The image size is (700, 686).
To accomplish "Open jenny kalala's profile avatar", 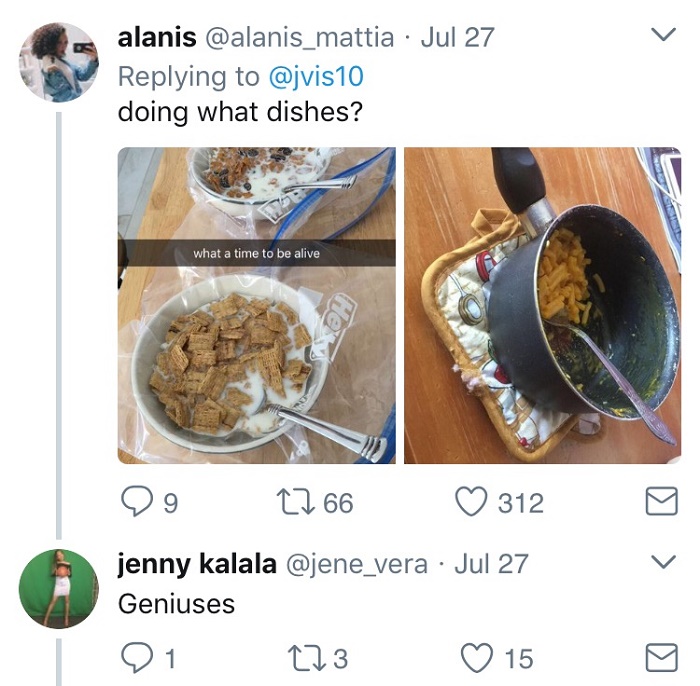I will pos(59,588).
